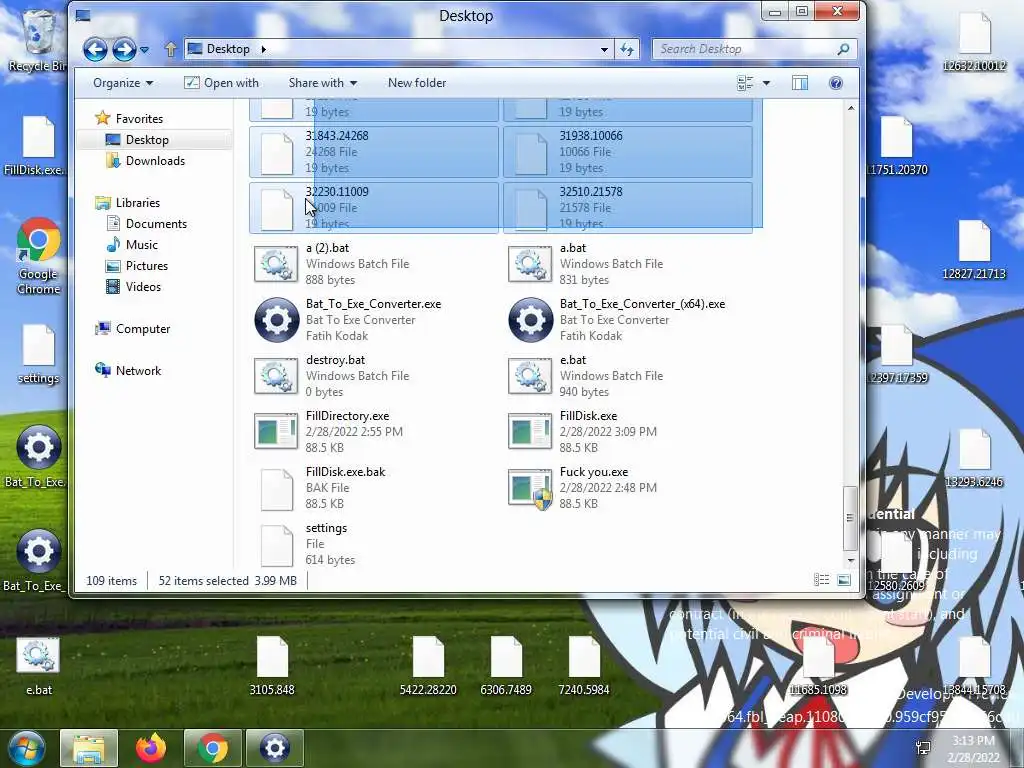Select file 31938.10066
The height and width of the screenshot is (768, 1024).
(x=628, y=152)
